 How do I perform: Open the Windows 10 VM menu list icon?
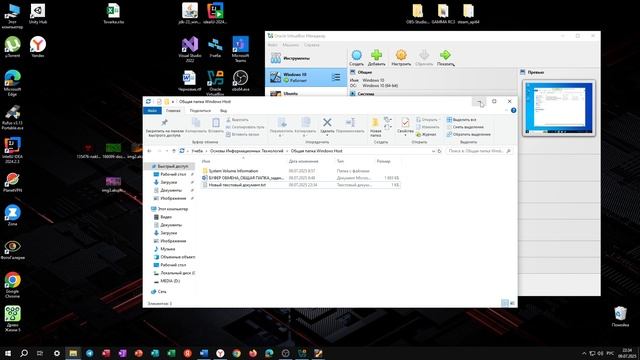pyautogui.click(x=336, y=77)
